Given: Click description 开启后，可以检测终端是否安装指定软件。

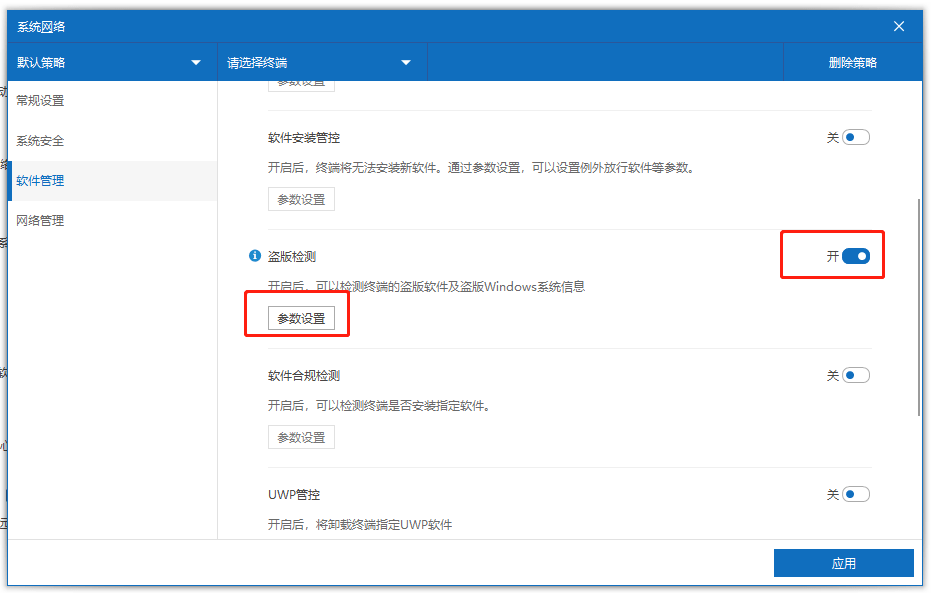Looking at the screenshot, I should click(379, 406).
